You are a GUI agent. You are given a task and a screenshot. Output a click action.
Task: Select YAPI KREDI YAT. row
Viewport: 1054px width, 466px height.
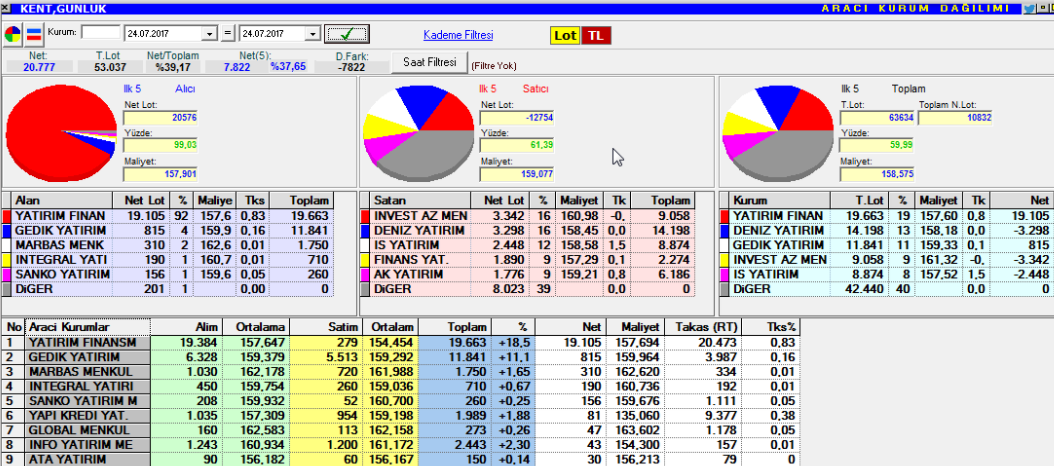pyautogui.click(x=402, y=415)
